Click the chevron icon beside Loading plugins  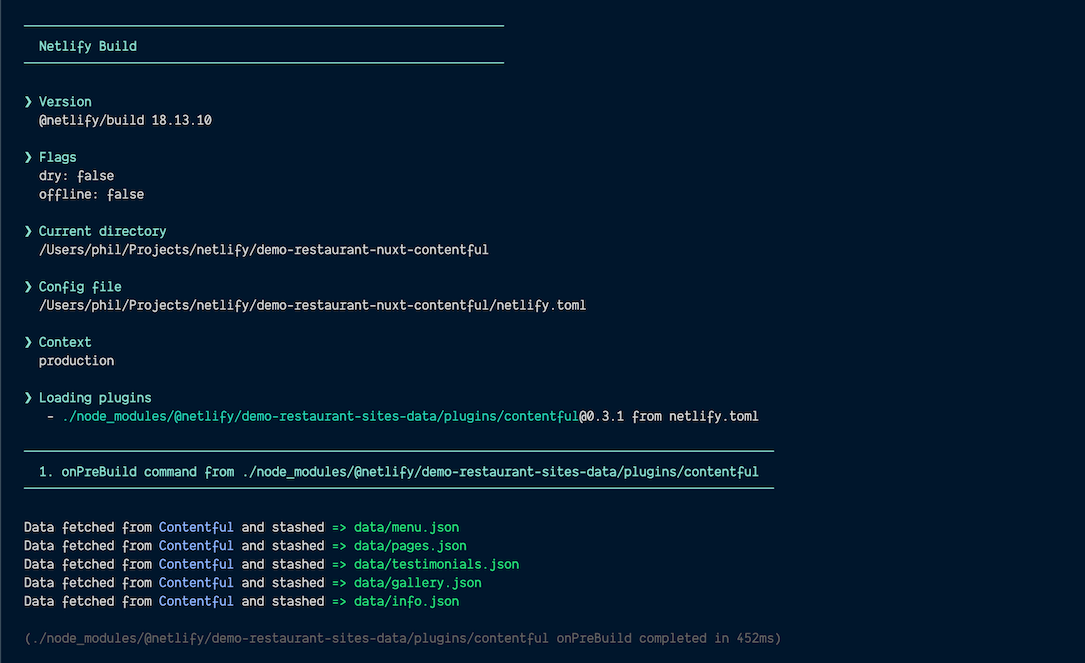tap(27, 397)
